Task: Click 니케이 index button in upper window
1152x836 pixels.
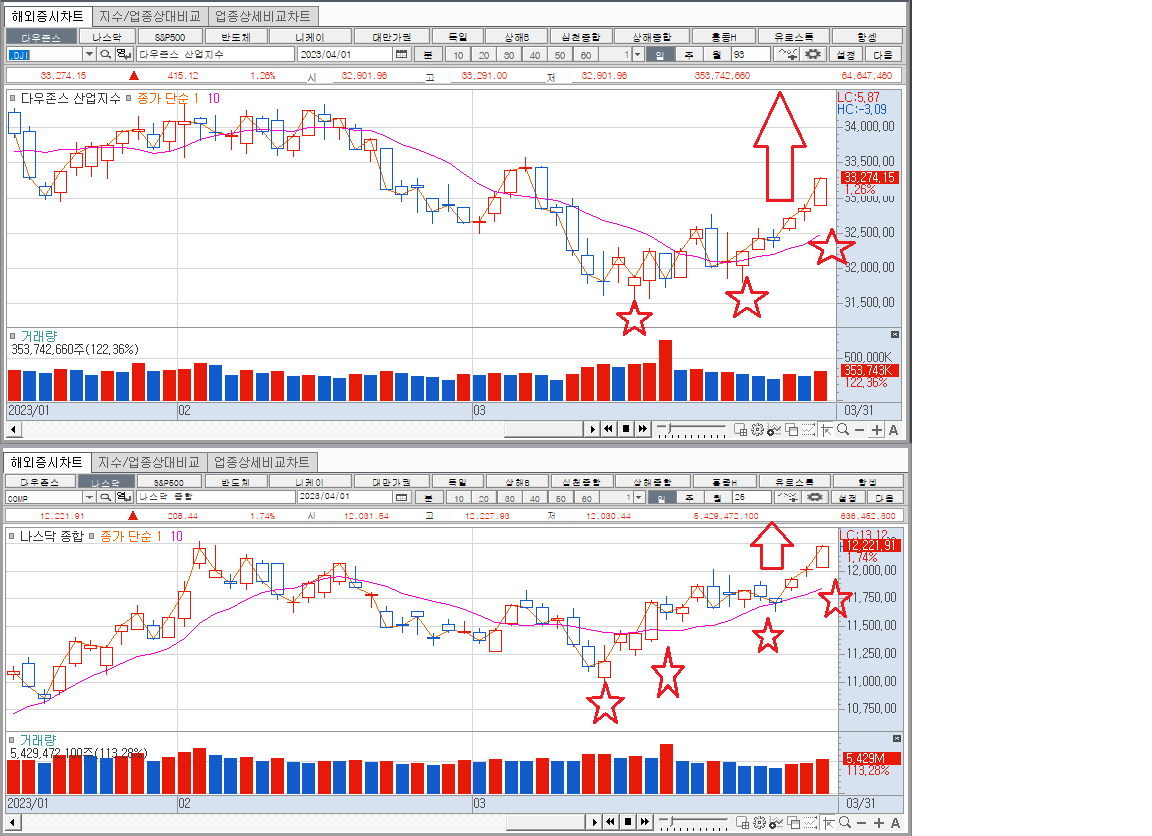Action: click(309, 37)
